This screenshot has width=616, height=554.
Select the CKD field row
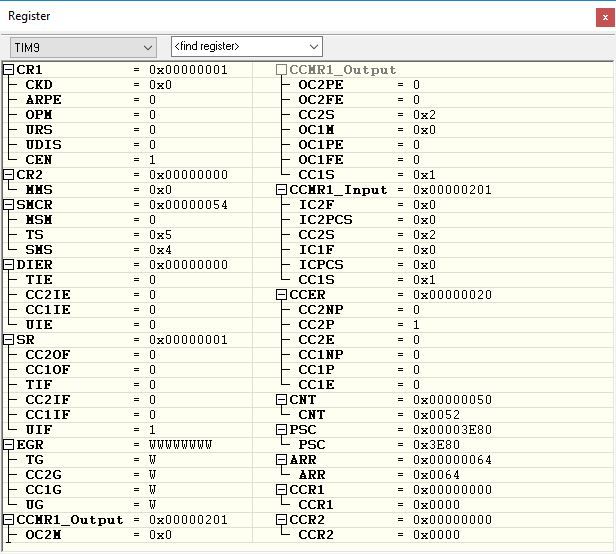128,85
